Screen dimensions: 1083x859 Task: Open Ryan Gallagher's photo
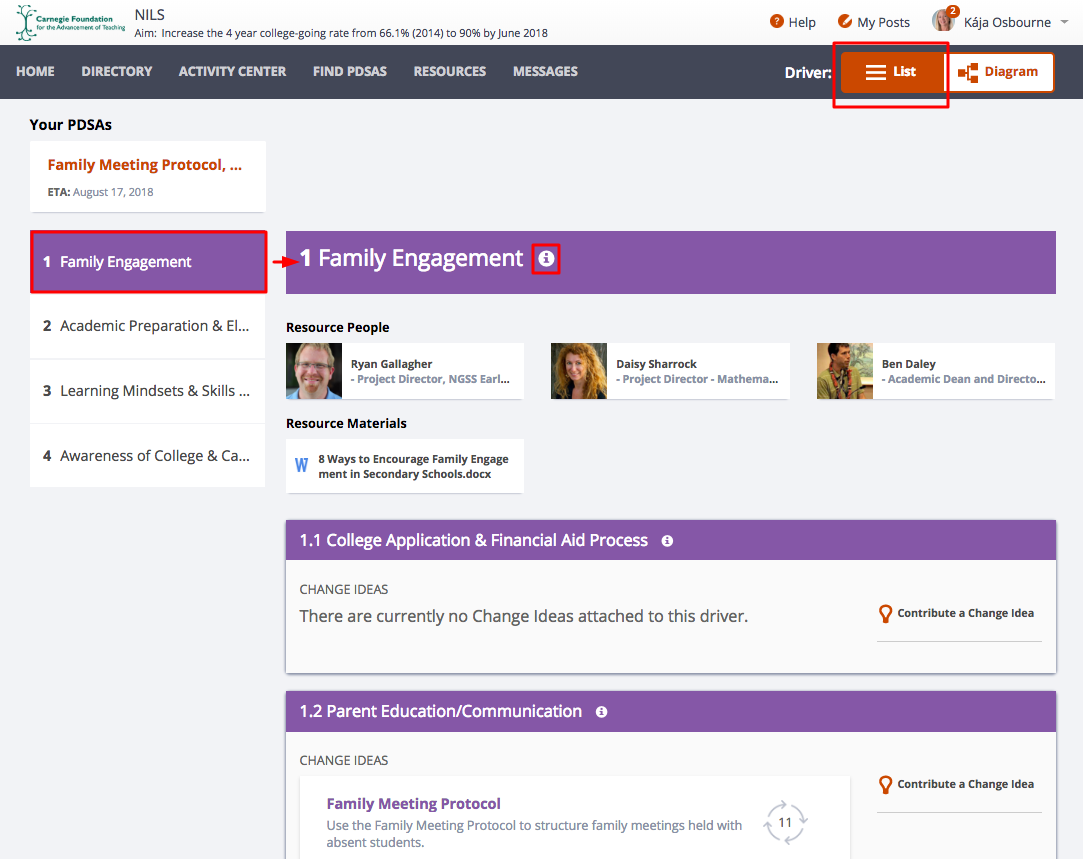click(x=314, y=371)
